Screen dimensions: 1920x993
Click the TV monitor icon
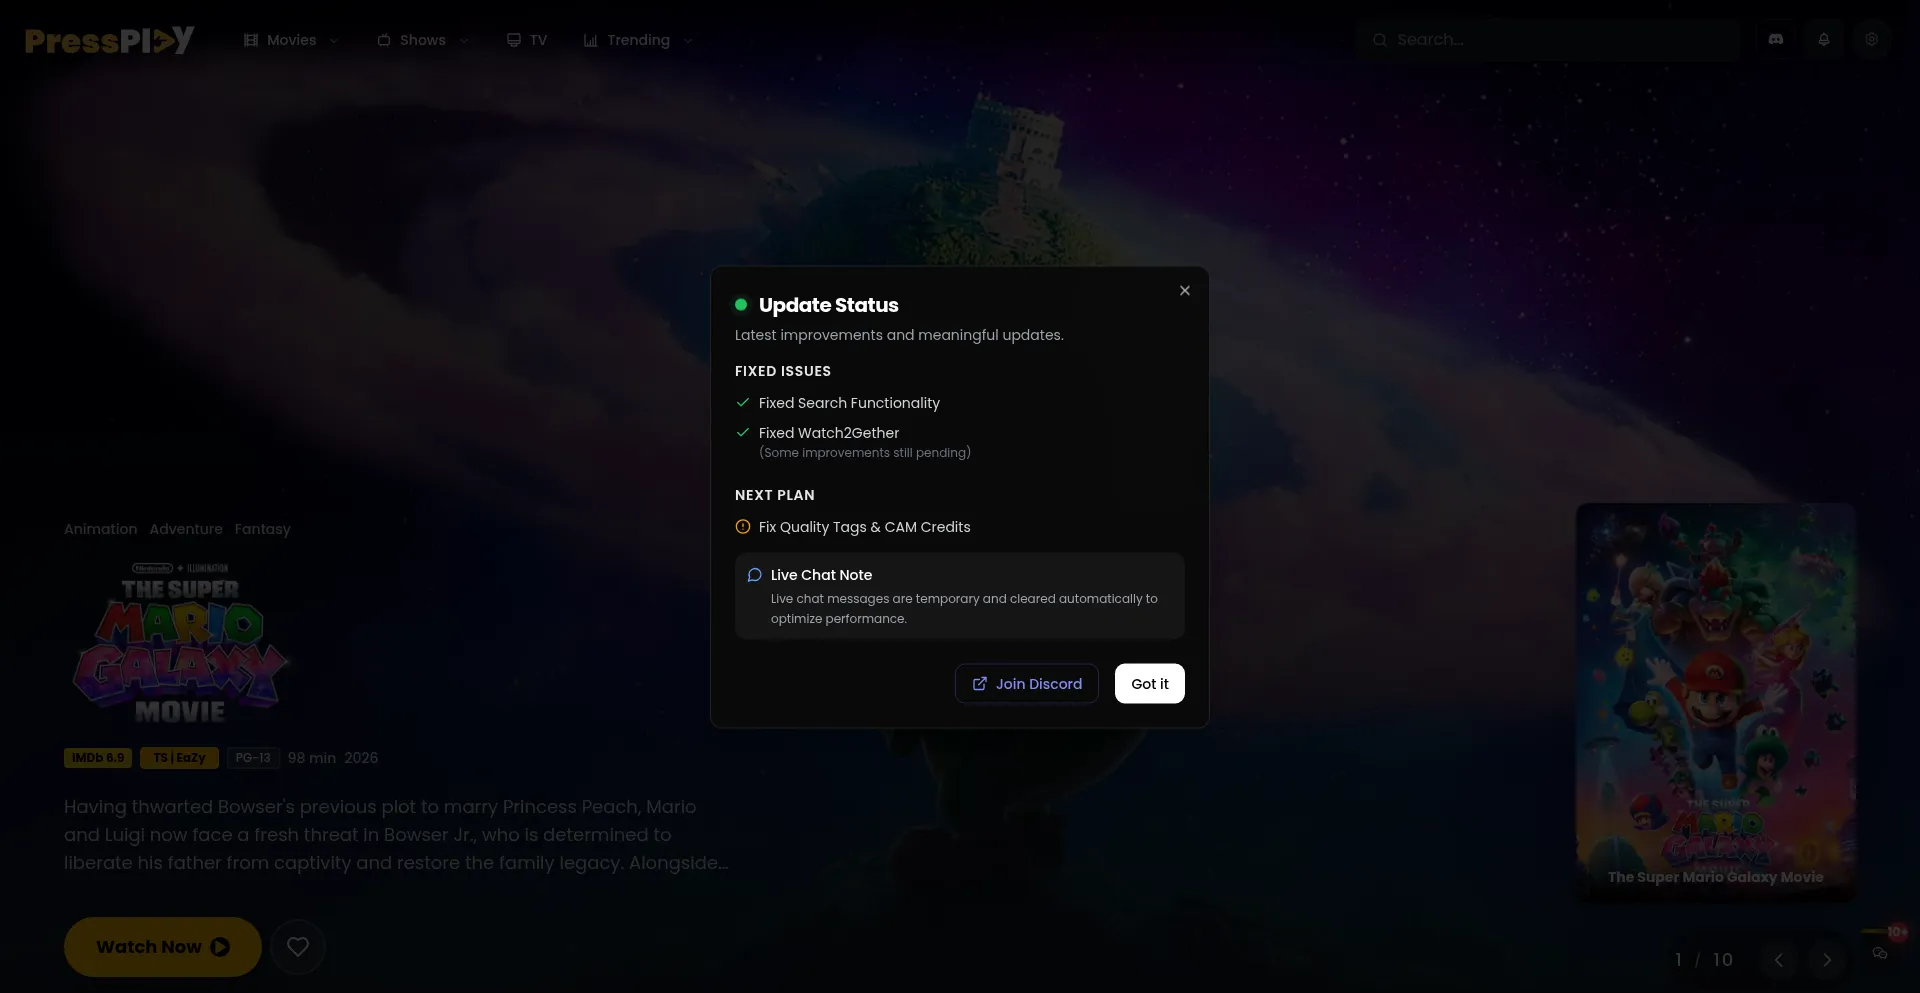click(x=514, y=40)
